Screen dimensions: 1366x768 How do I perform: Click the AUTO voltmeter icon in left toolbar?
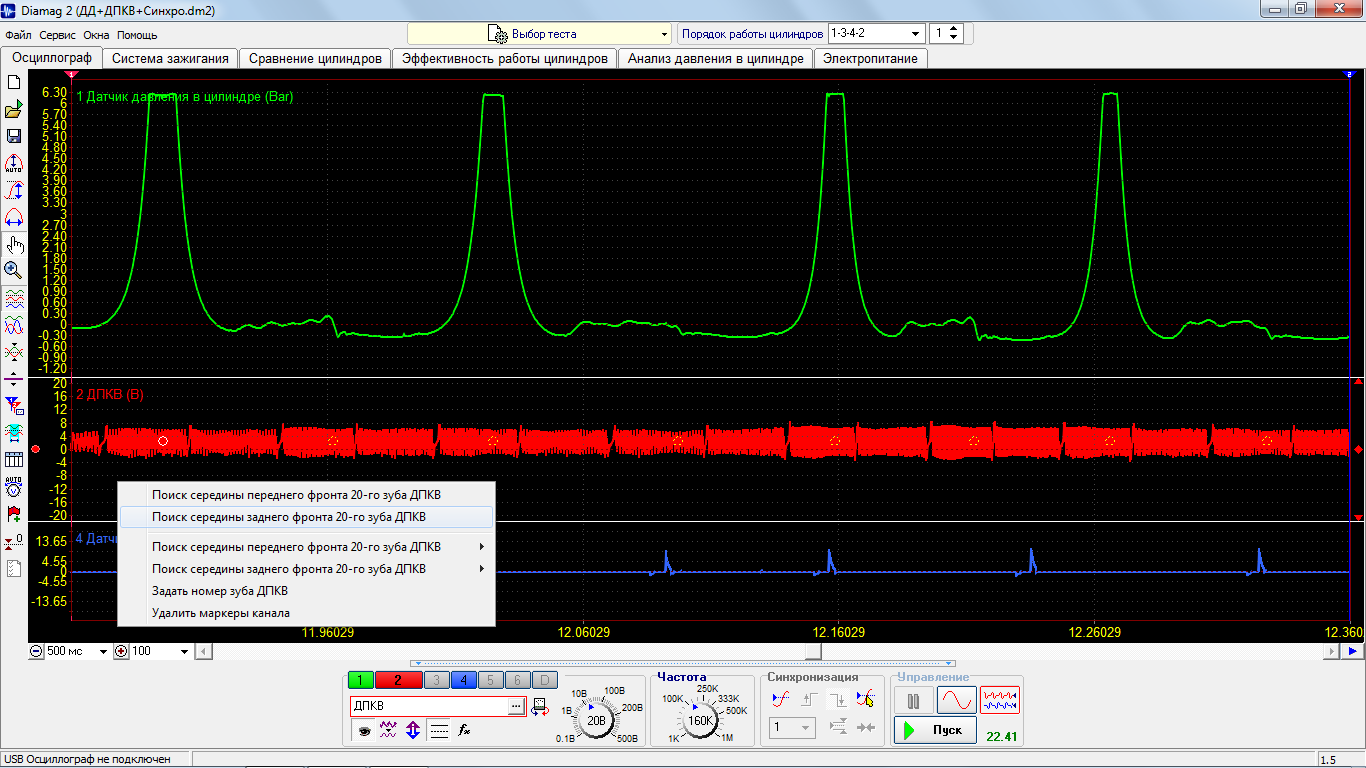coord(14,487)
